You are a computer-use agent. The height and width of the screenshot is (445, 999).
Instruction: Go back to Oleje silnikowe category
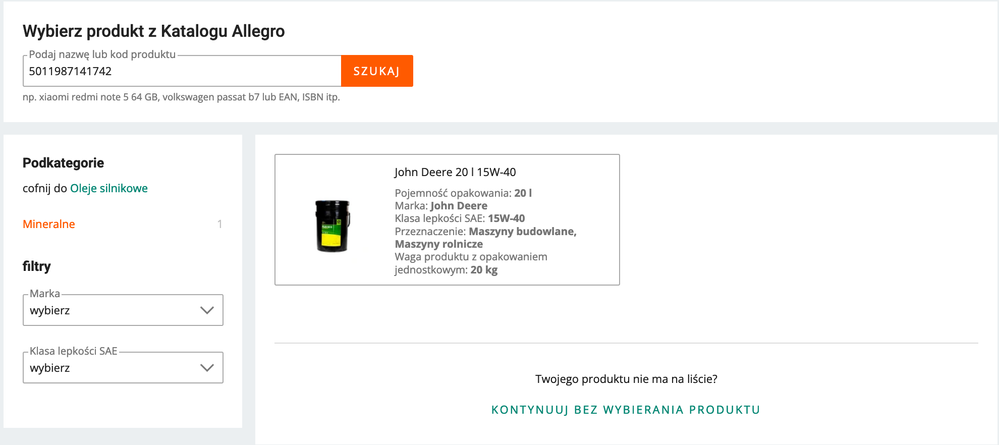click(109, 188)
